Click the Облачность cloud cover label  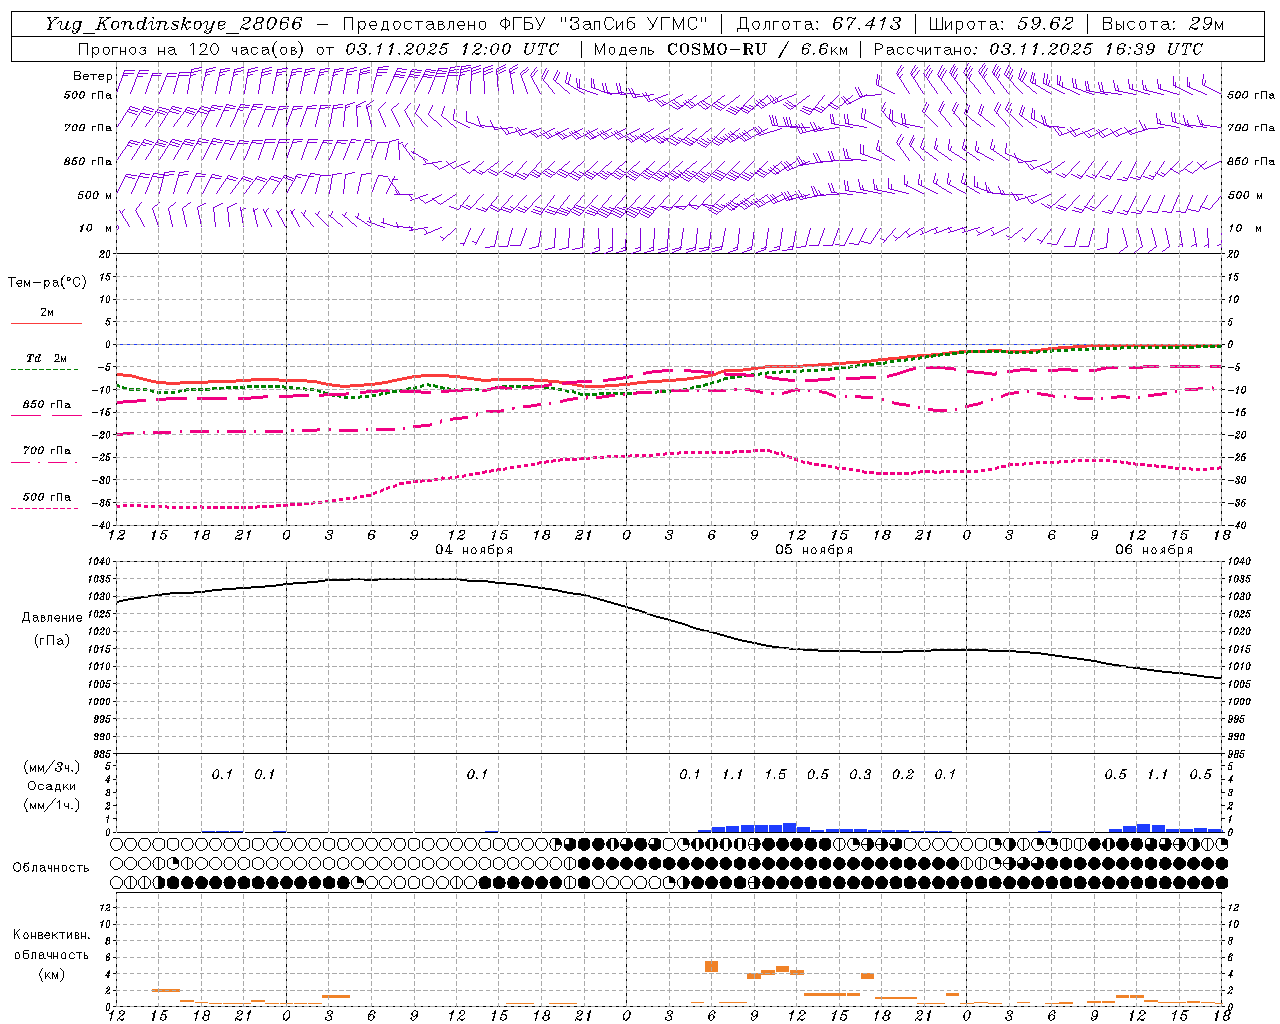(x=51, y=867)
